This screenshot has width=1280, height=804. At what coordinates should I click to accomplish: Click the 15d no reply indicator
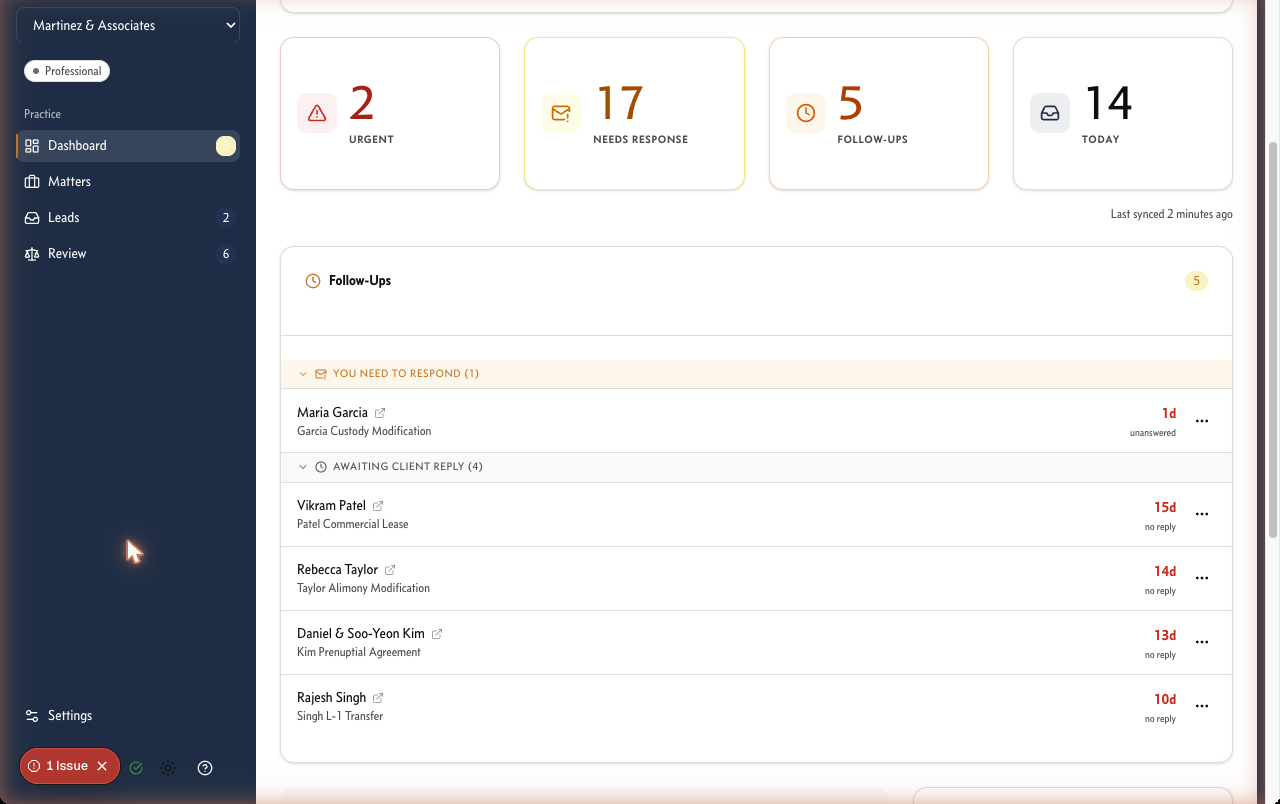click(x=1160, y=516)
